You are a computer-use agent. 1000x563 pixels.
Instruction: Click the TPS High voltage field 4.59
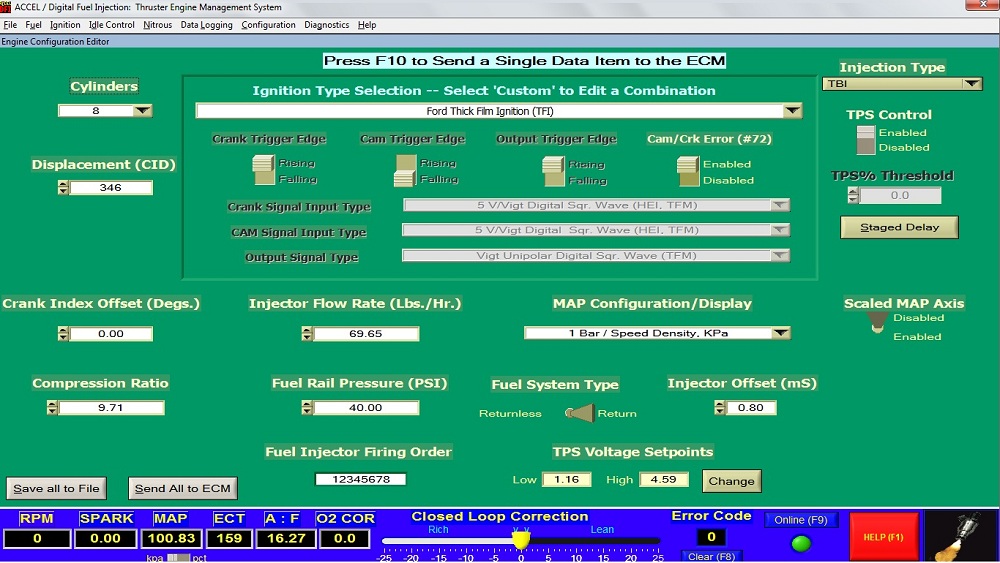click(x=664, y=479)
